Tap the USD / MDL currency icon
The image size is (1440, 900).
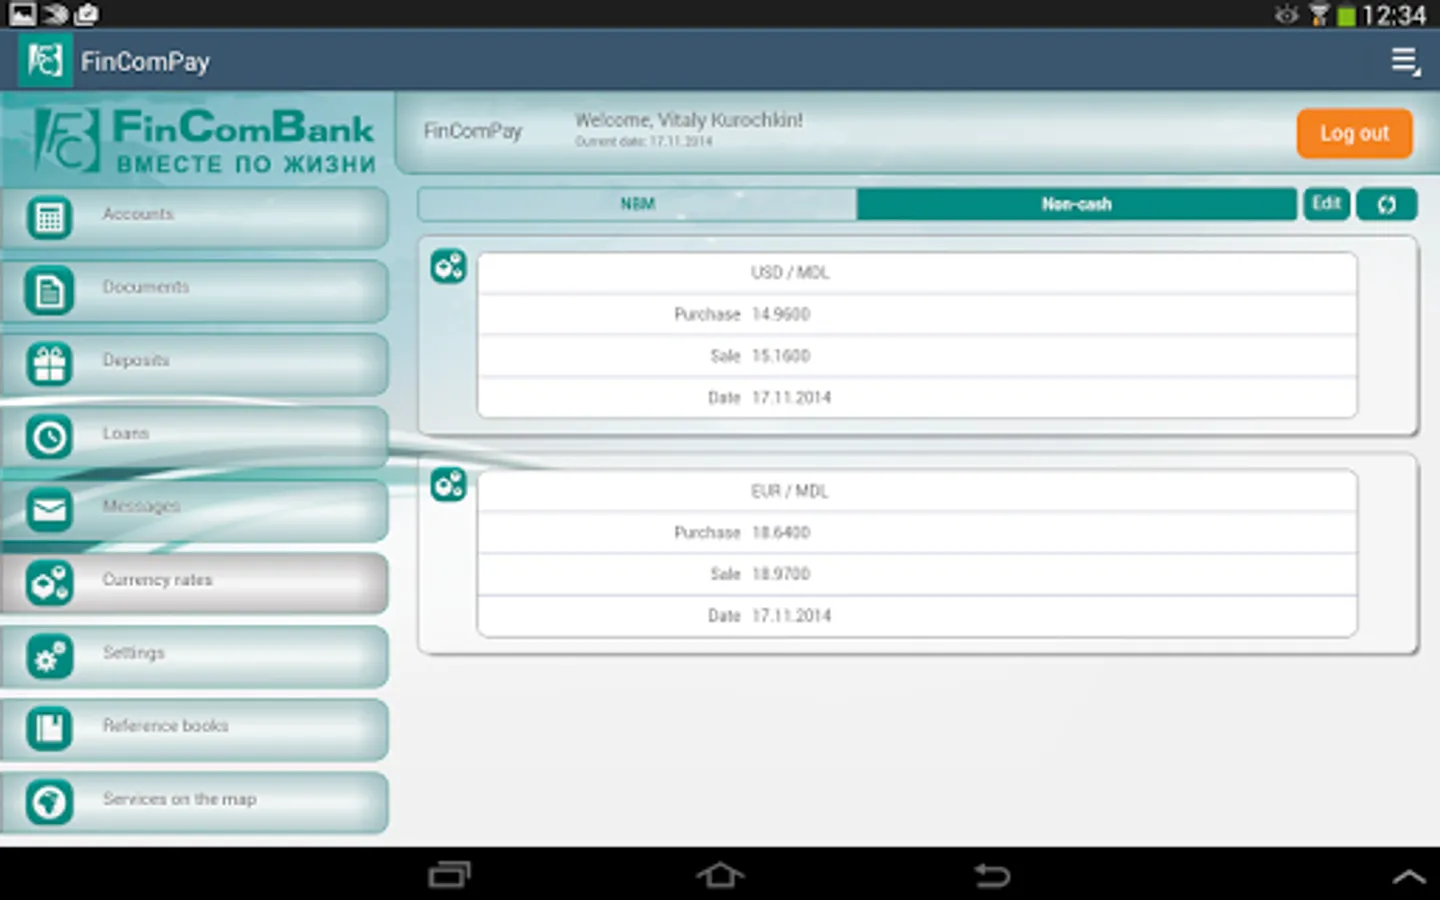coord(448,266)
